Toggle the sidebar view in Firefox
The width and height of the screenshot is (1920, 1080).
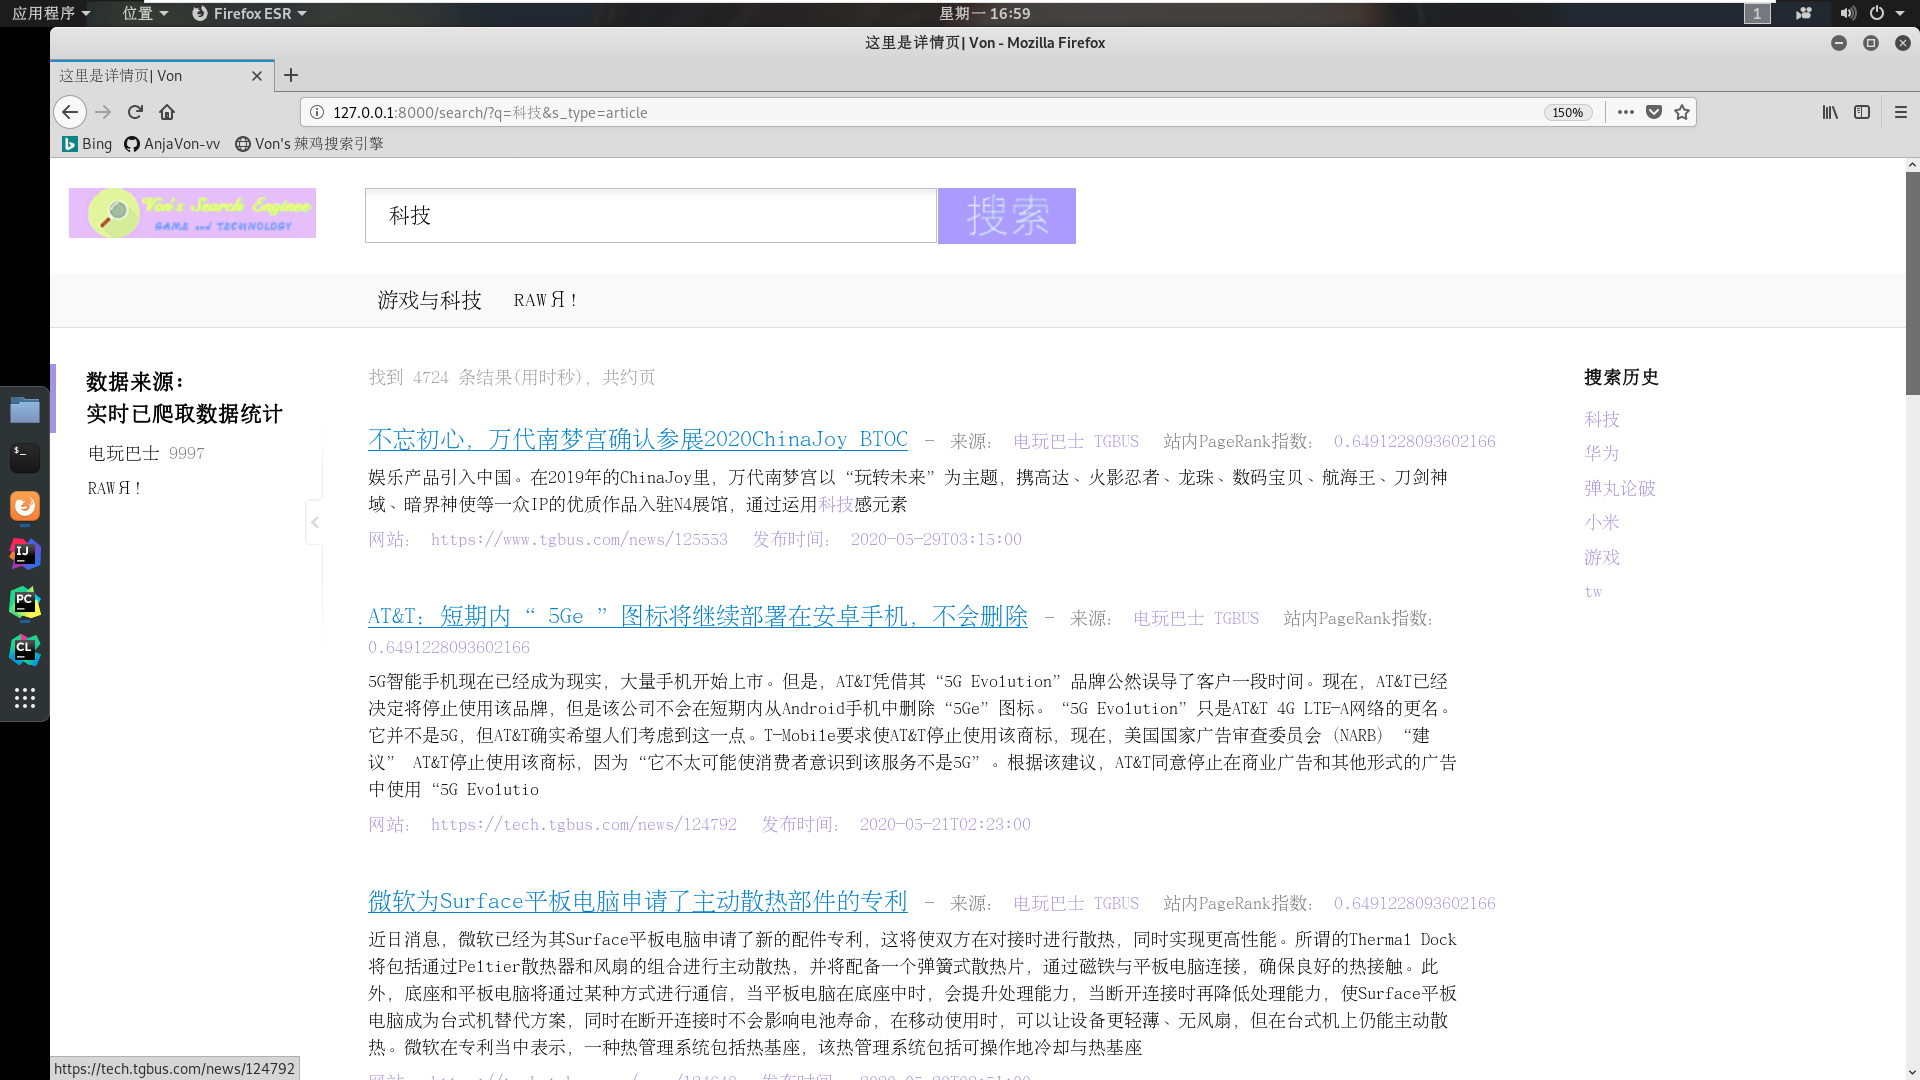1862,112
